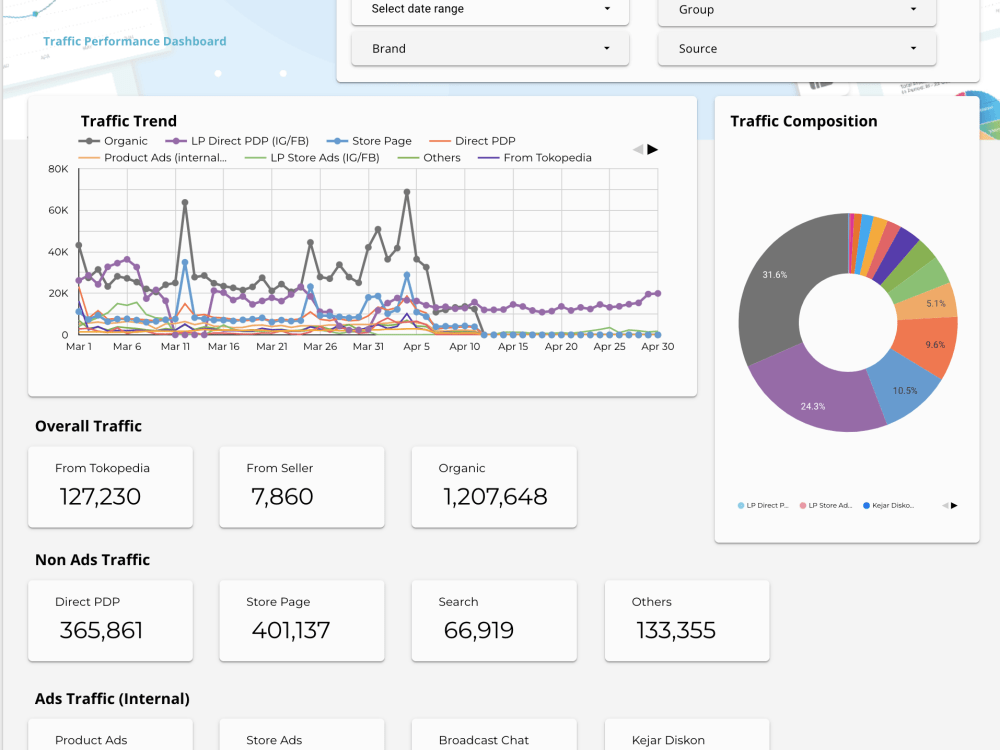Open the Source filter dropdown
1000x750 pixels.
point(797,48)
